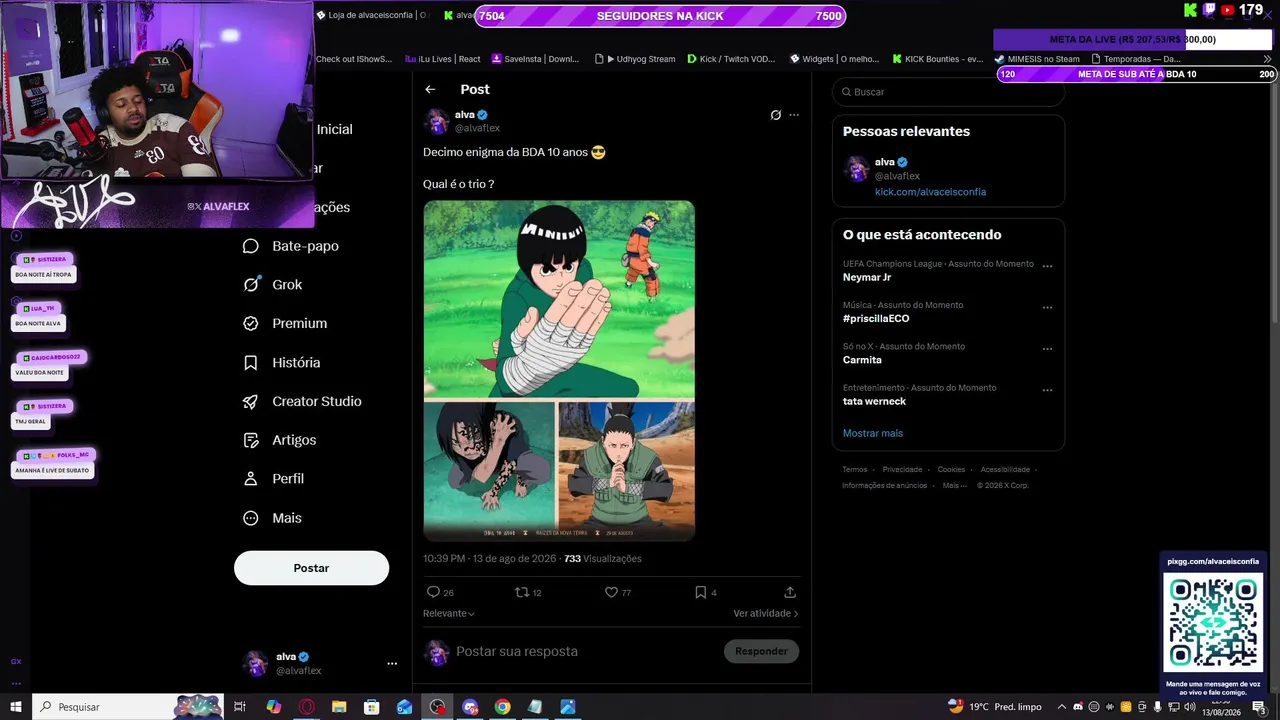This screenshot has height=720, width=1280.
Task: Expand the Mais sidebar menu
Action: click(x=273, y=518)
